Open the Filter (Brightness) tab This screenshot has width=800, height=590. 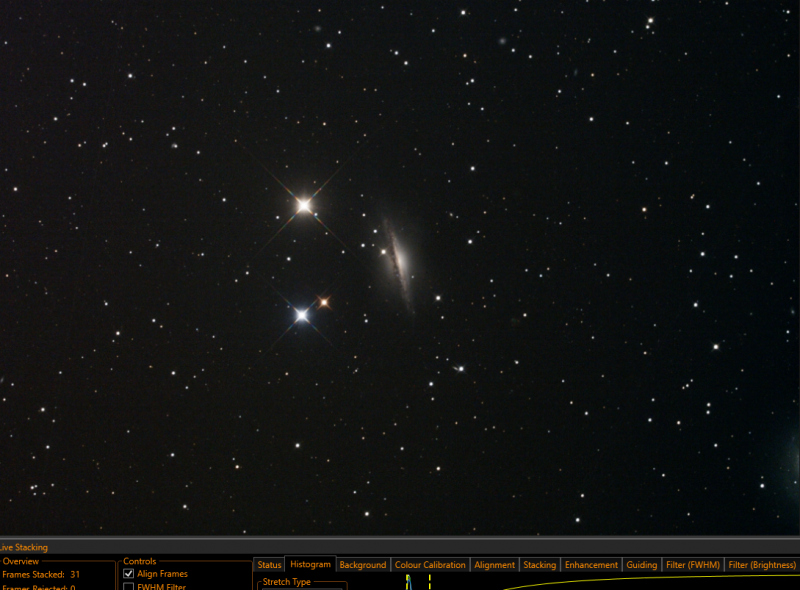click(762, 565)
